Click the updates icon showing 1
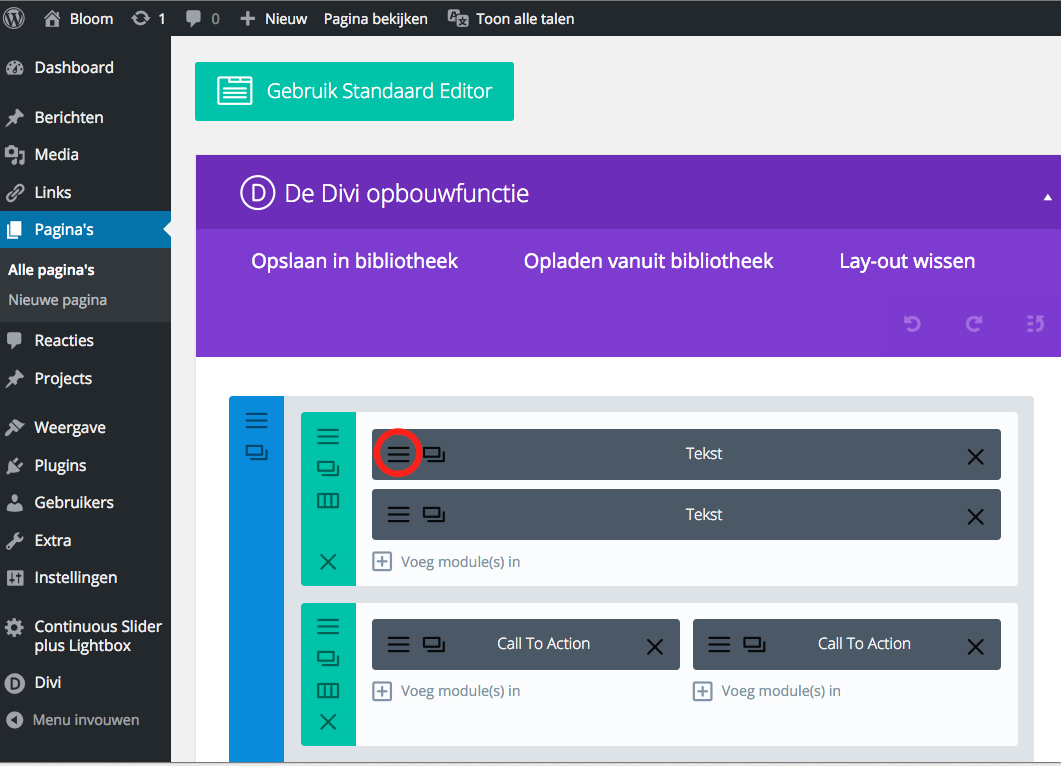Screen dimensions: 1061x766 point(148,19)
